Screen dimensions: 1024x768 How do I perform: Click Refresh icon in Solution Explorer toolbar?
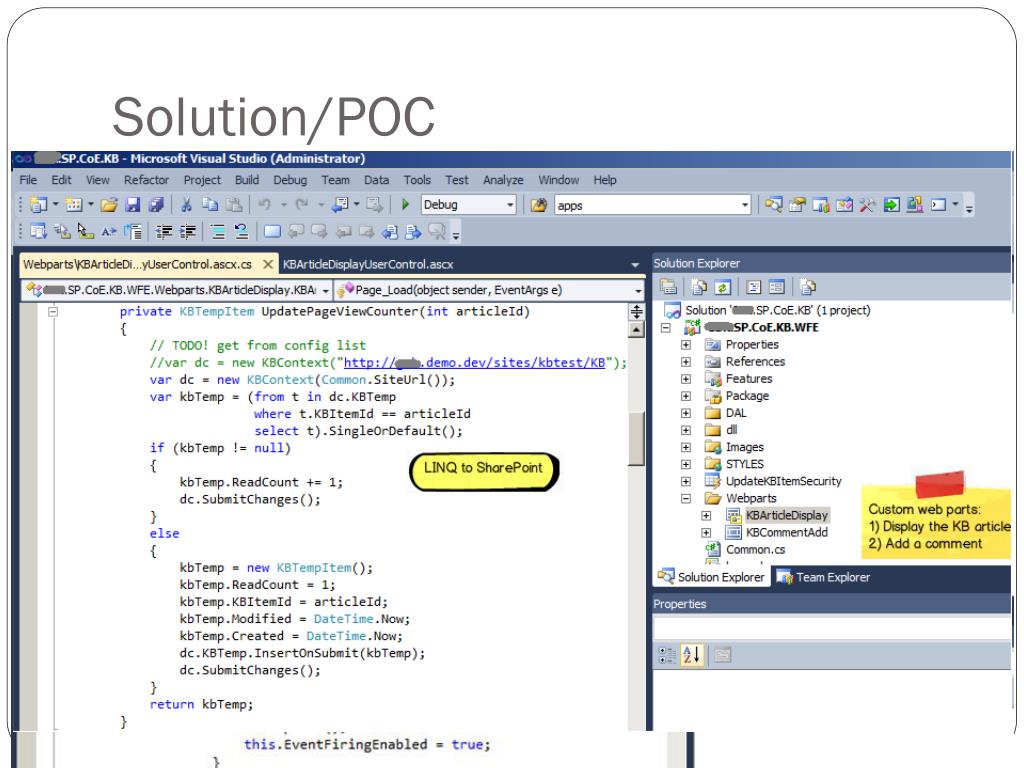722,287
